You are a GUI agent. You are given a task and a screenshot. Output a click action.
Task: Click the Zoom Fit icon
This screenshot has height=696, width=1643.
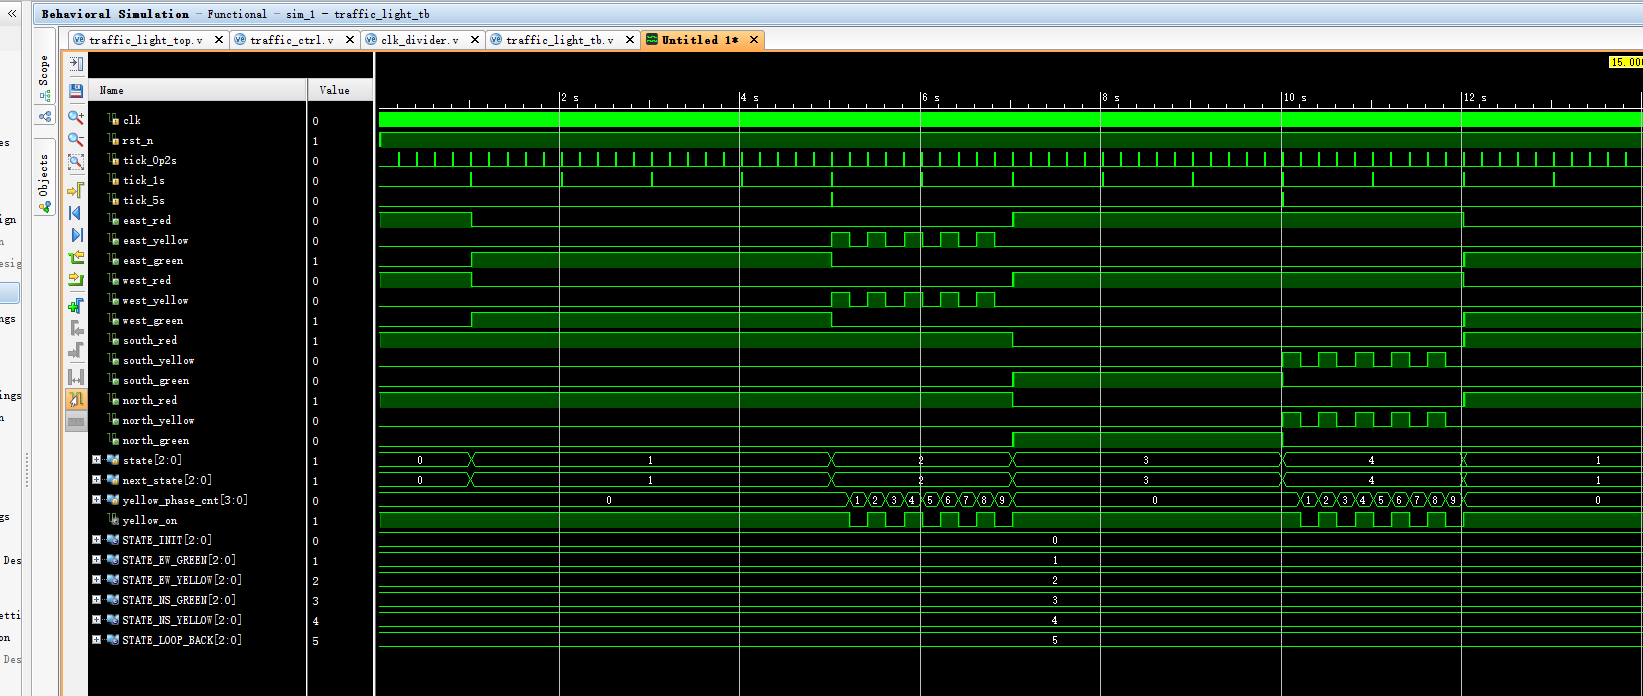(76, 163)
